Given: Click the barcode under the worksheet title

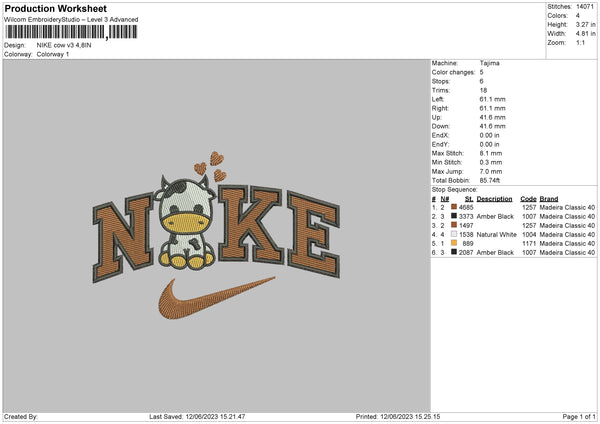Looking at the screenshot, I should pyautogui.click(x=71, y=32).
